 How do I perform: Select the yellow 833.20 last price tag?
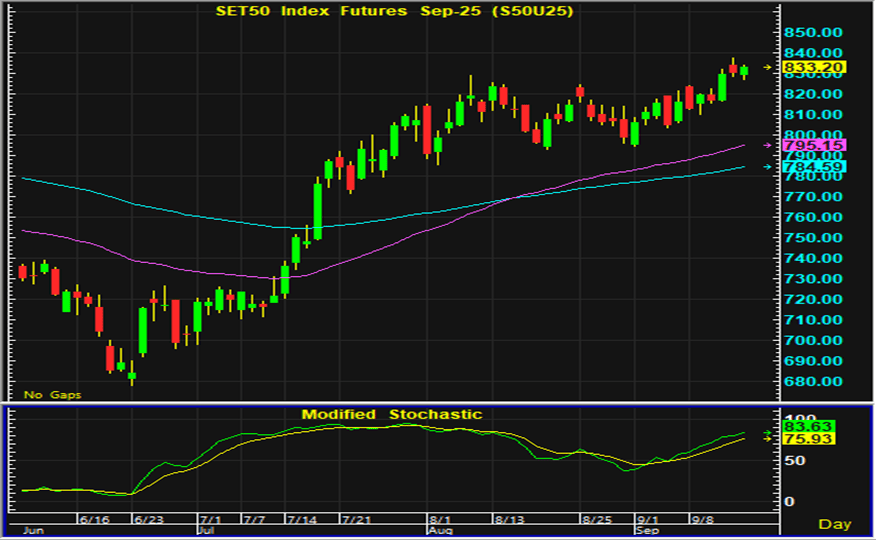815,67
